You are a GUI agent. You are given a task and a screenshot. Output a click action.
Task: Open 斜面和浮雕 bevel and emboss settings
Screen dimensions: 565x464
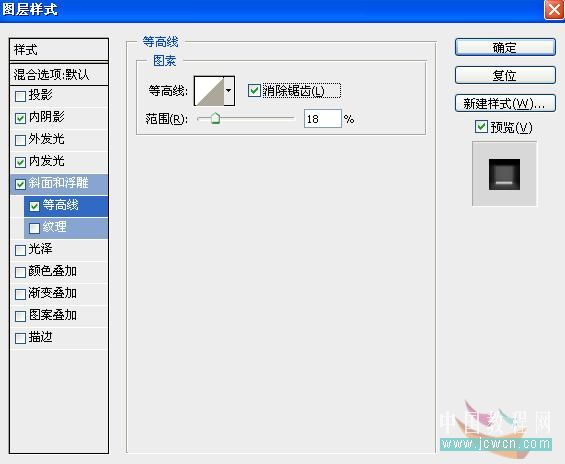[x=59, y=184]
